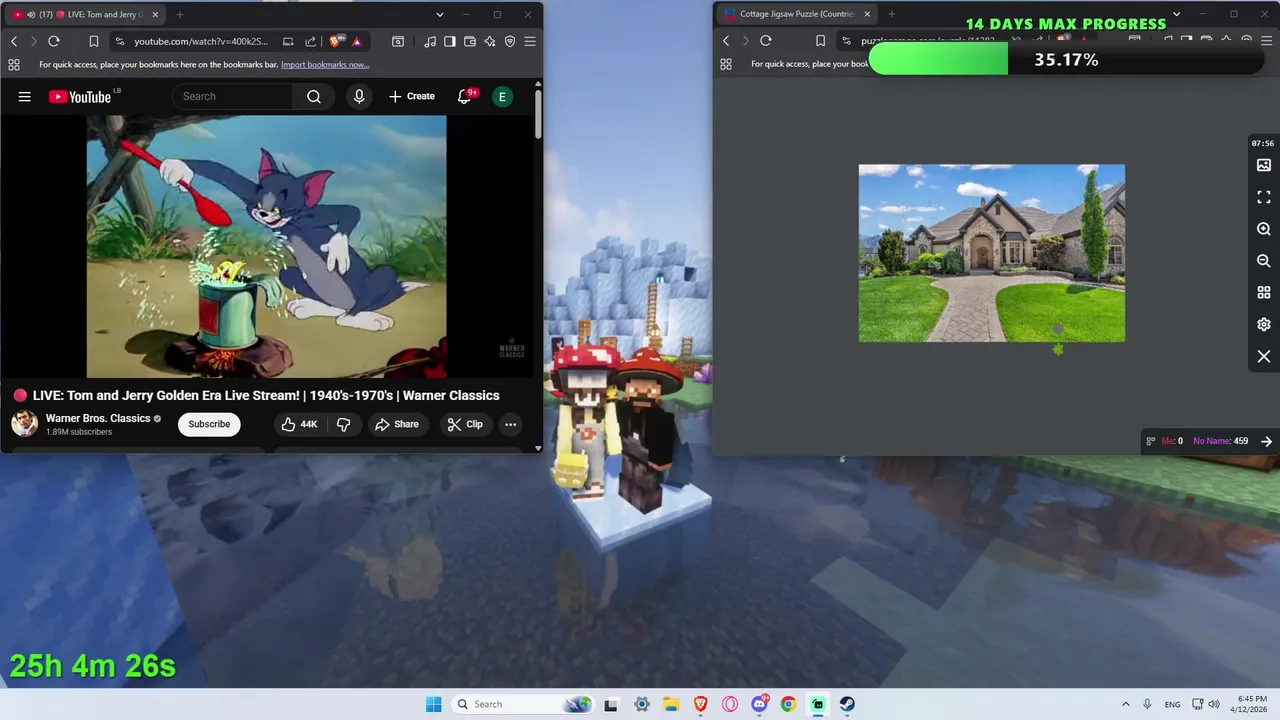Mute the YouTube tab via speaker icon

pos(32,14)
